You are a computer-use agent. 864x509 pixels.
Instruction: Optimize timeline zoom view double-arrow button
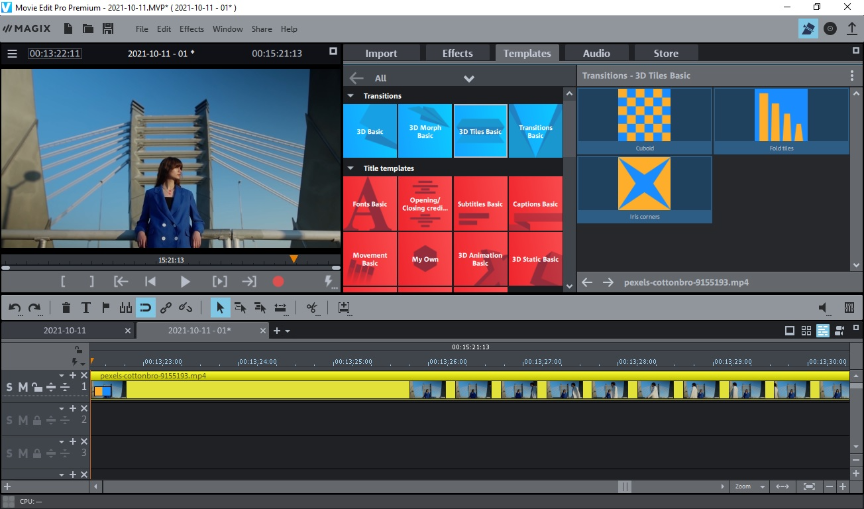(x=782, y=486)
